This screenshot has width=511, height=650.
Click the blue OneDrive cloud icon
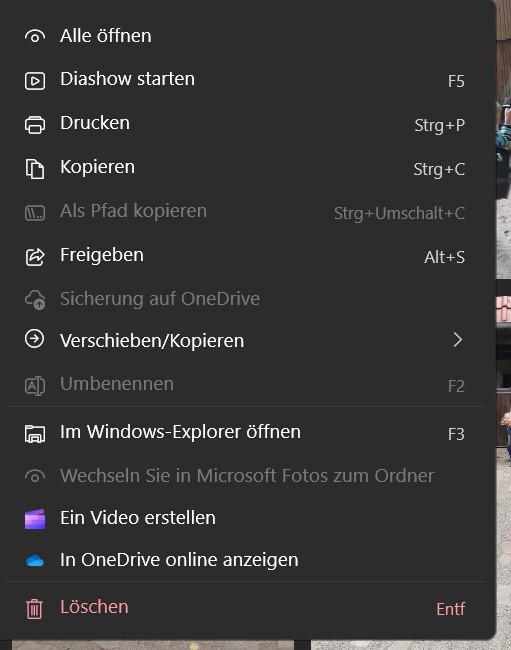35,560
